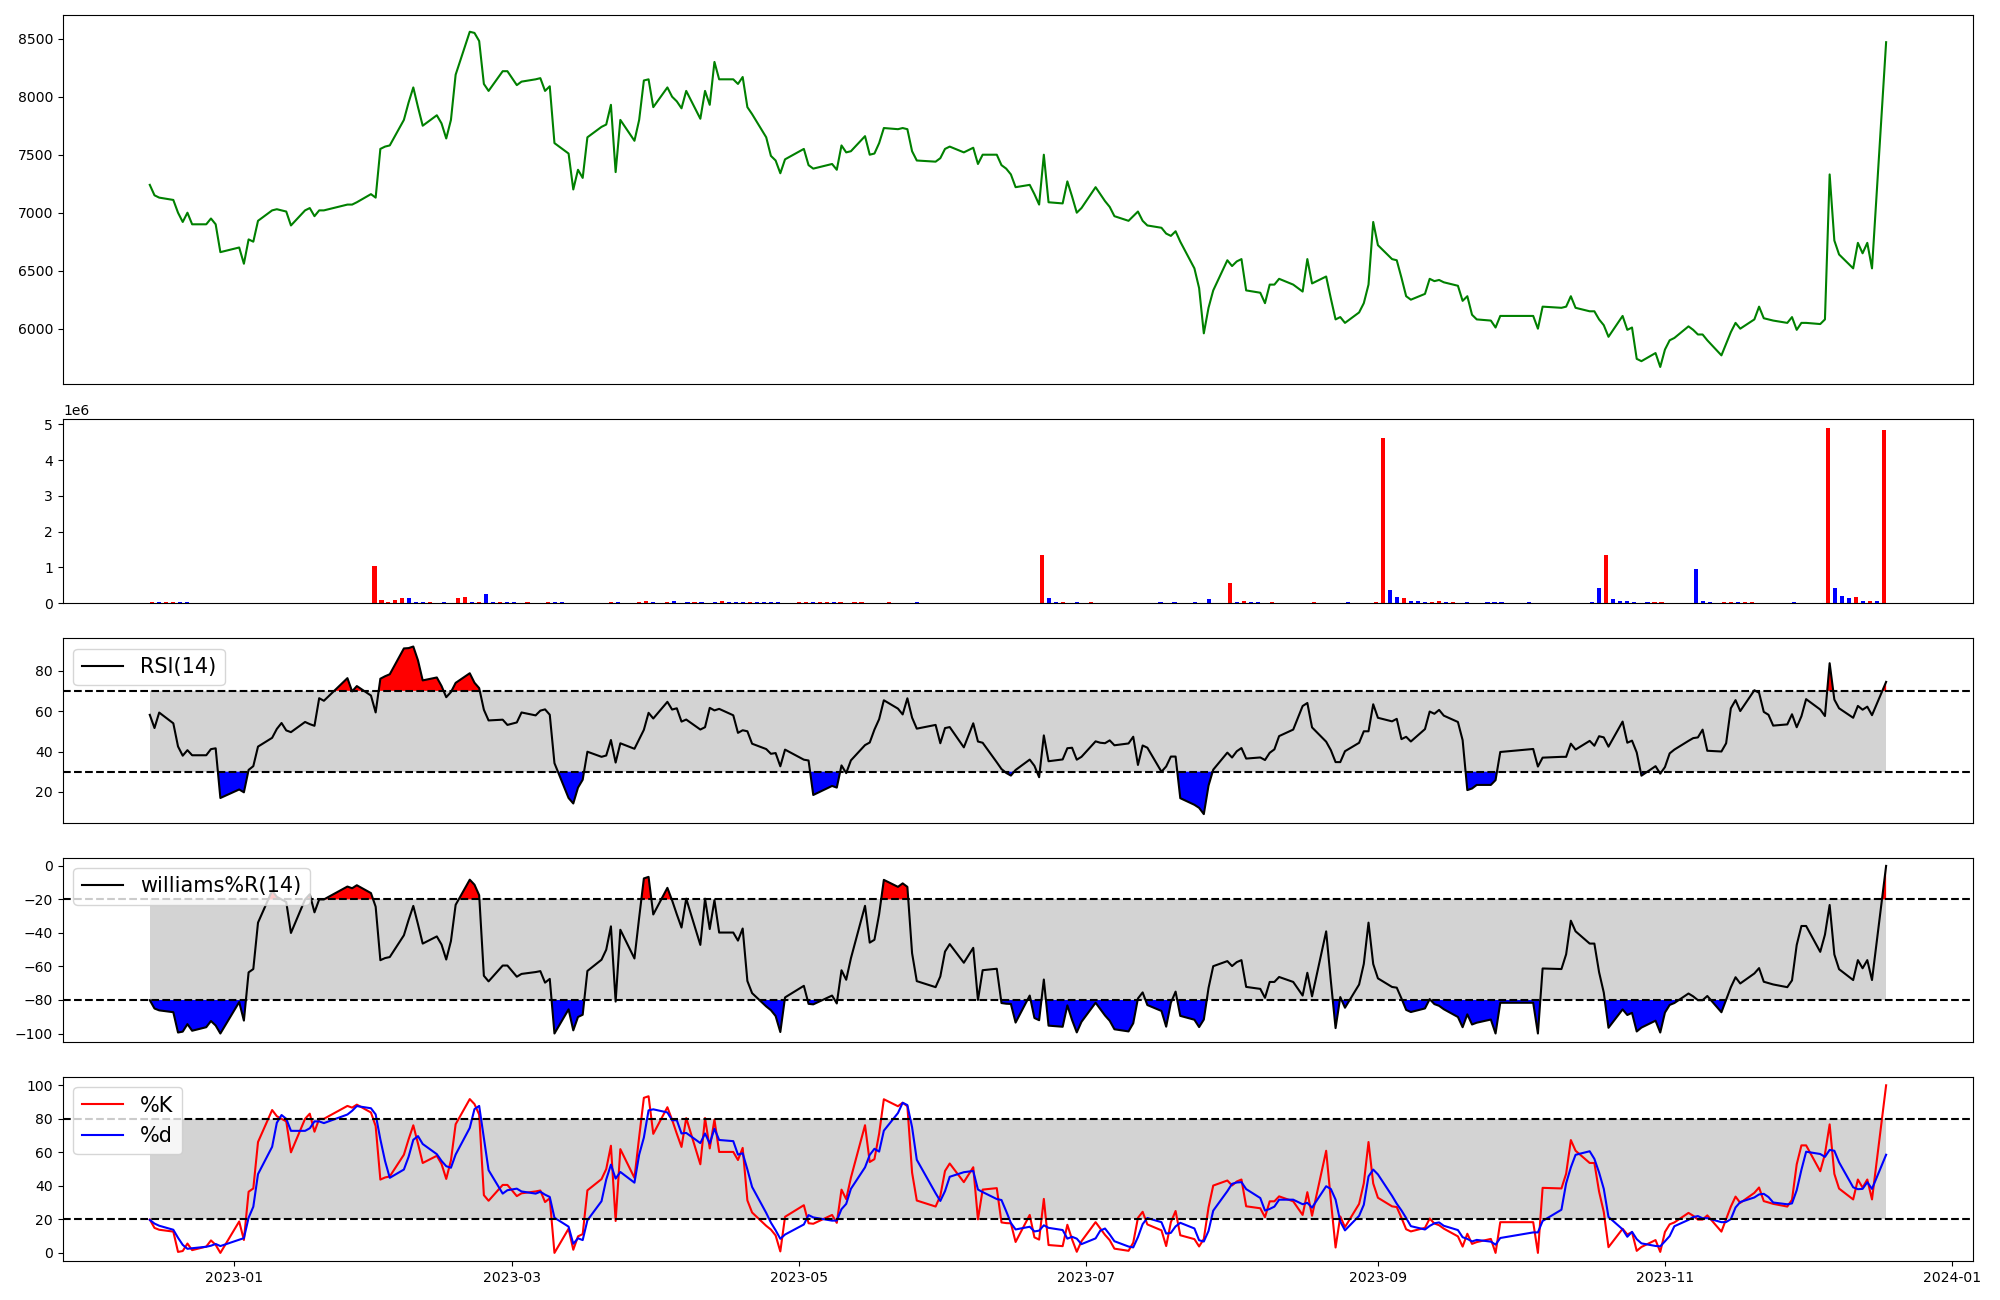Screen dimensions: 2000x1300
Task: Click the tall blue volume bar in November
Action: 1696,586
